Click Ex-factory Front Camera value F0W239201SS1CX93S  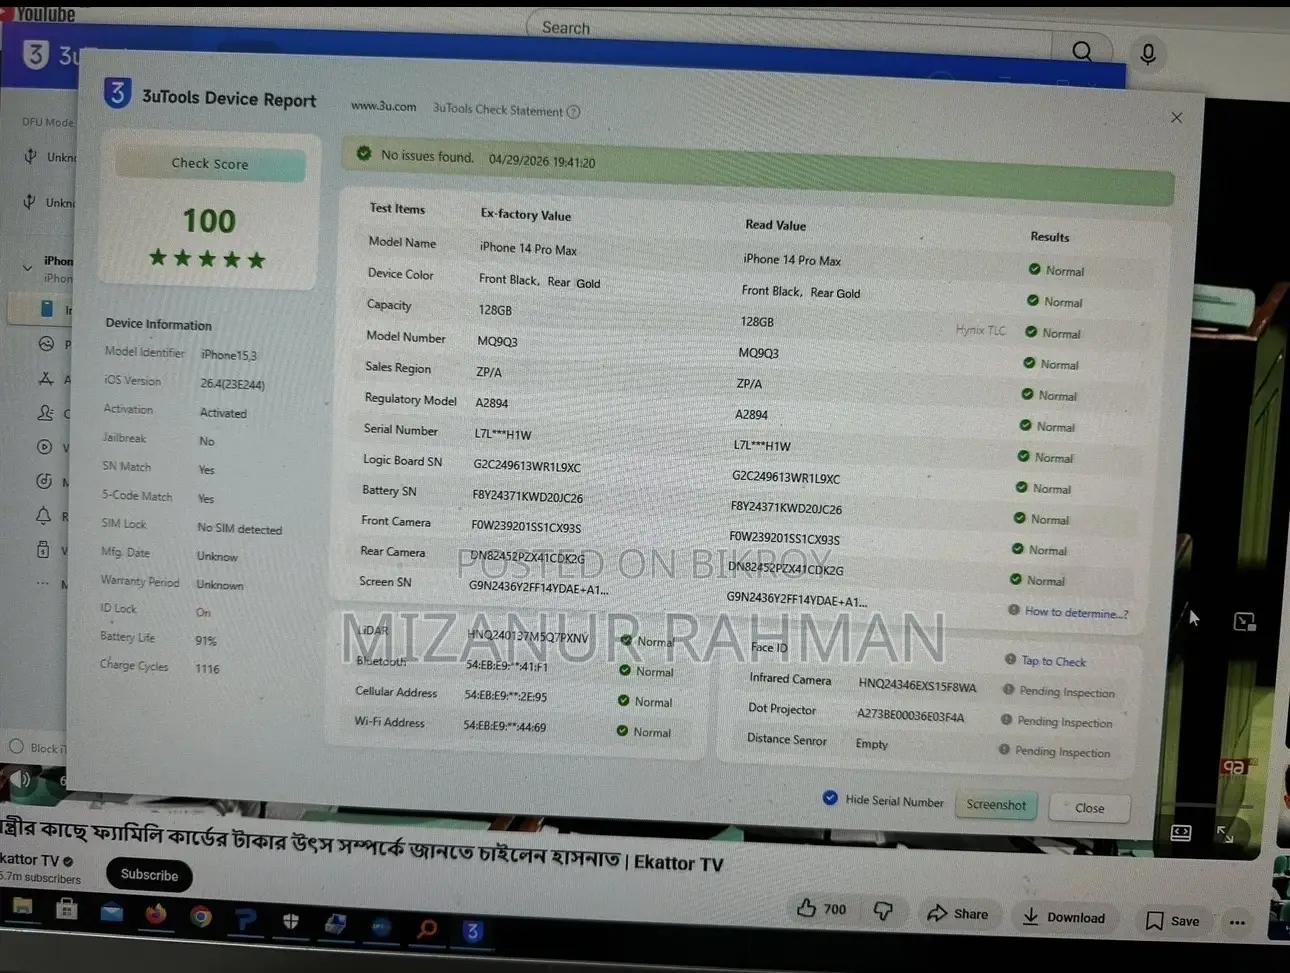tap(525, 527)
